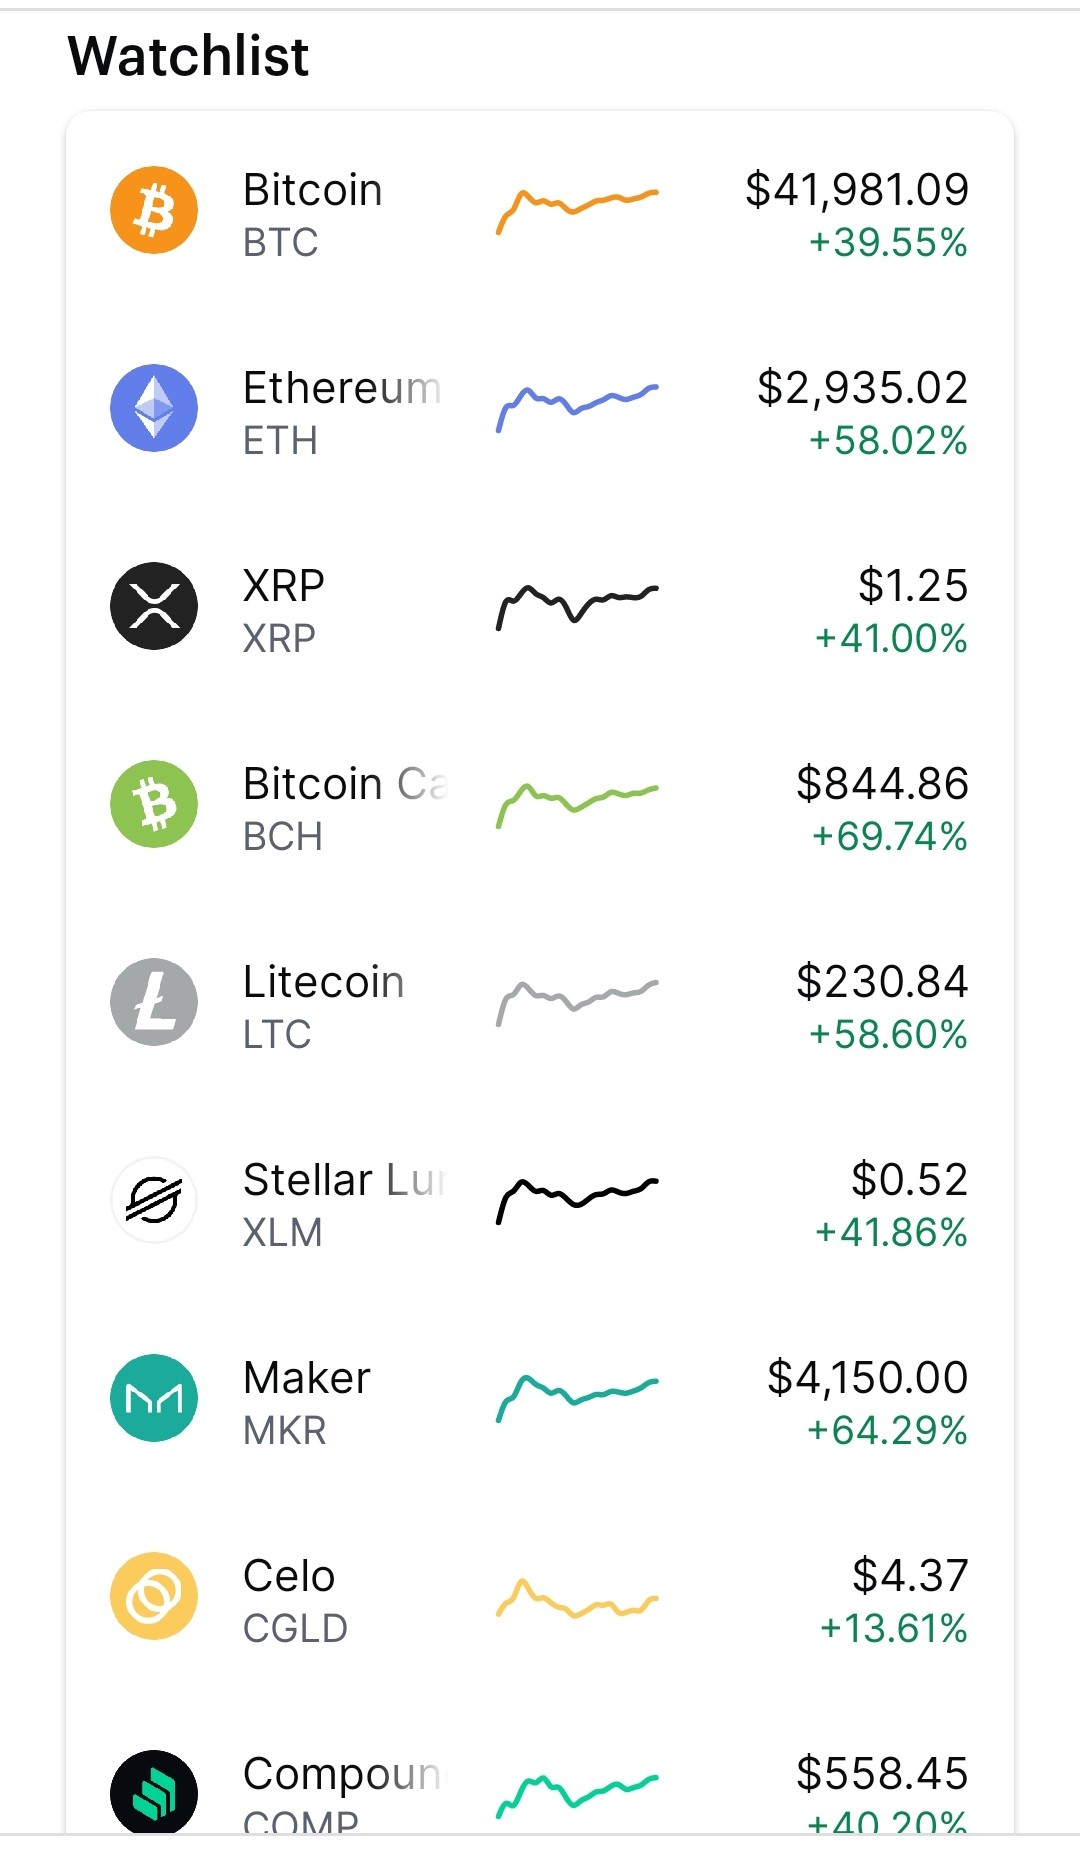The width and height of the screenshot is (1080, 1849).
Task: Tap the Maker price $4,150.00
Action: point(867,1377)
